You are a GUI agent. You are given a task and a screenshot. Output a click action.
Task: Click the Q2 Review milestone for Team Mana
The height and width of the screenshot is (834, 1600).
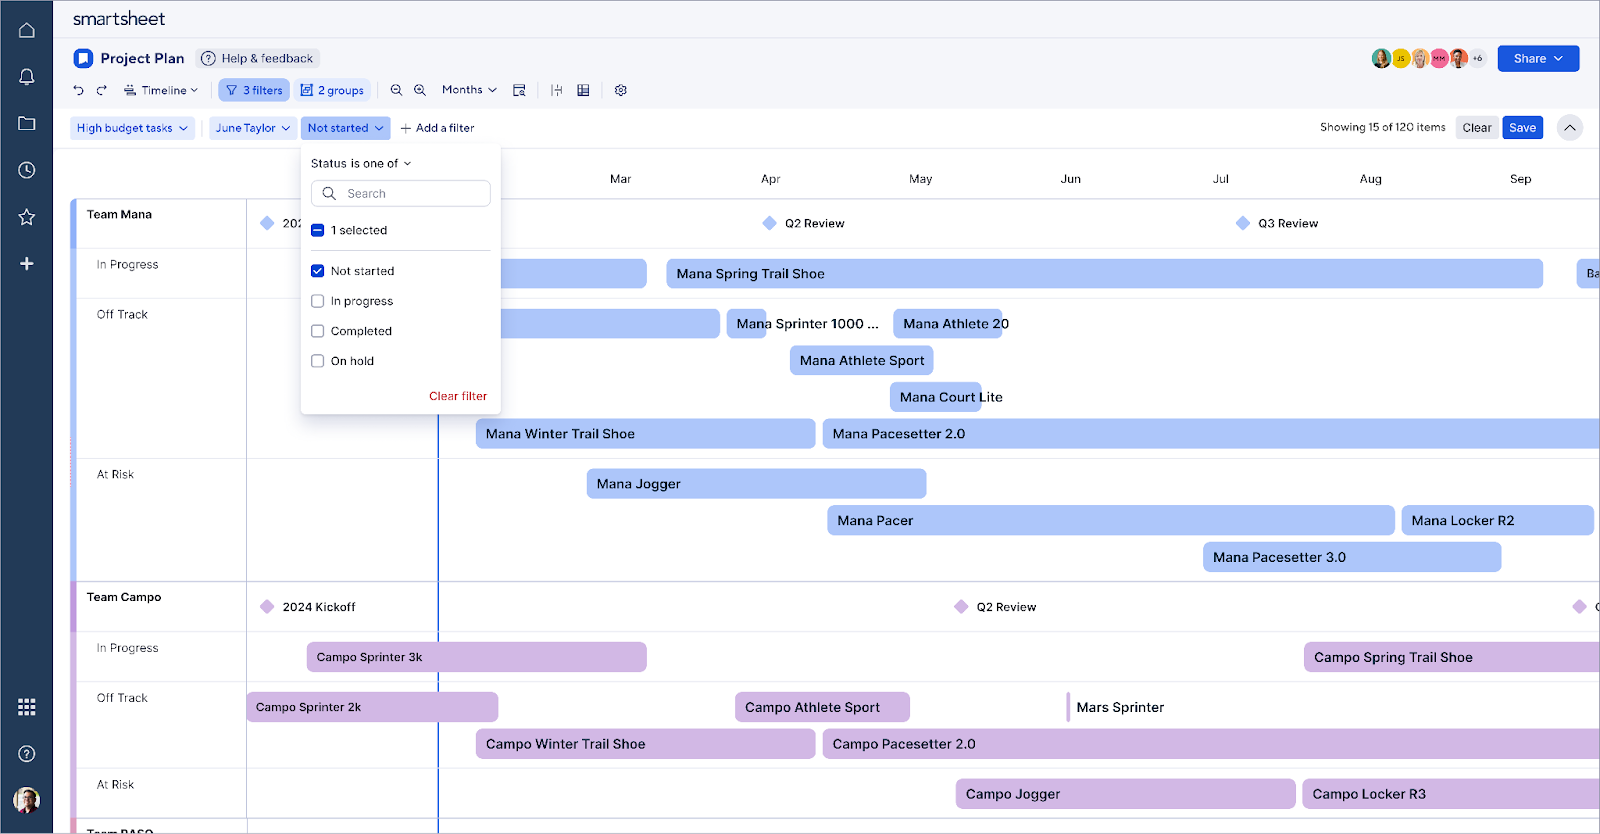tap(769, 223)
